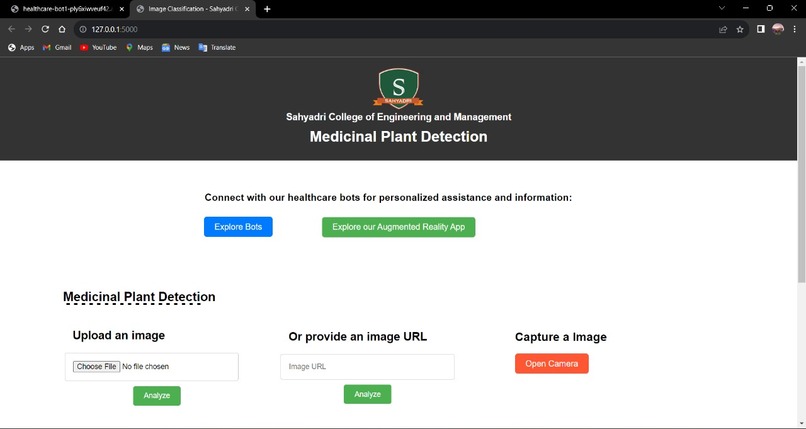The image size is (806, 429).
Task: Close the Image Classification tab
Action: point(247,9)
